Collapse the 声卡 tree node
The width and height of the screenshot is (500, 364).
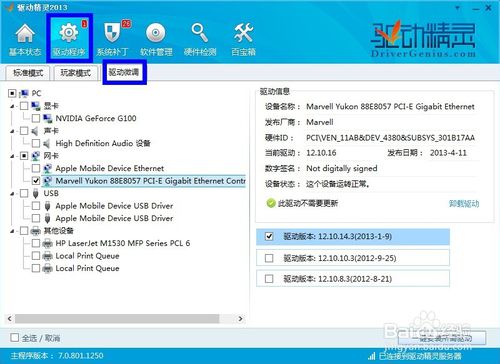[x=12, y=131]
